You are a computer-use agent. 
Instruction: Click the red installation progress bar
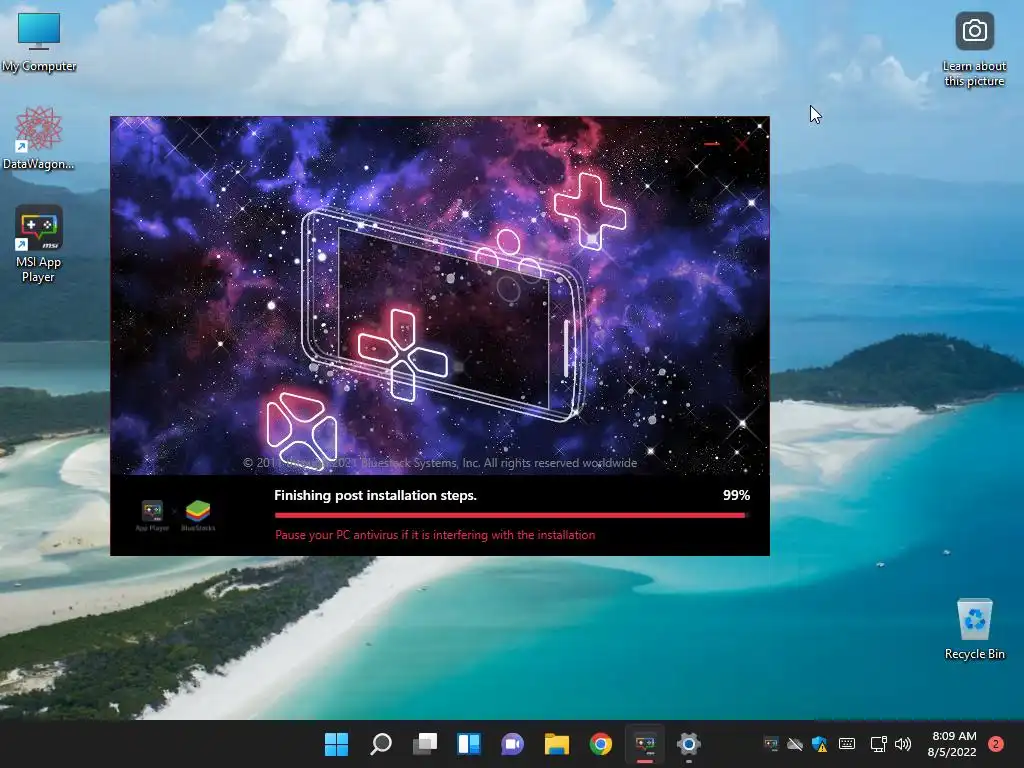coord(511,515)
